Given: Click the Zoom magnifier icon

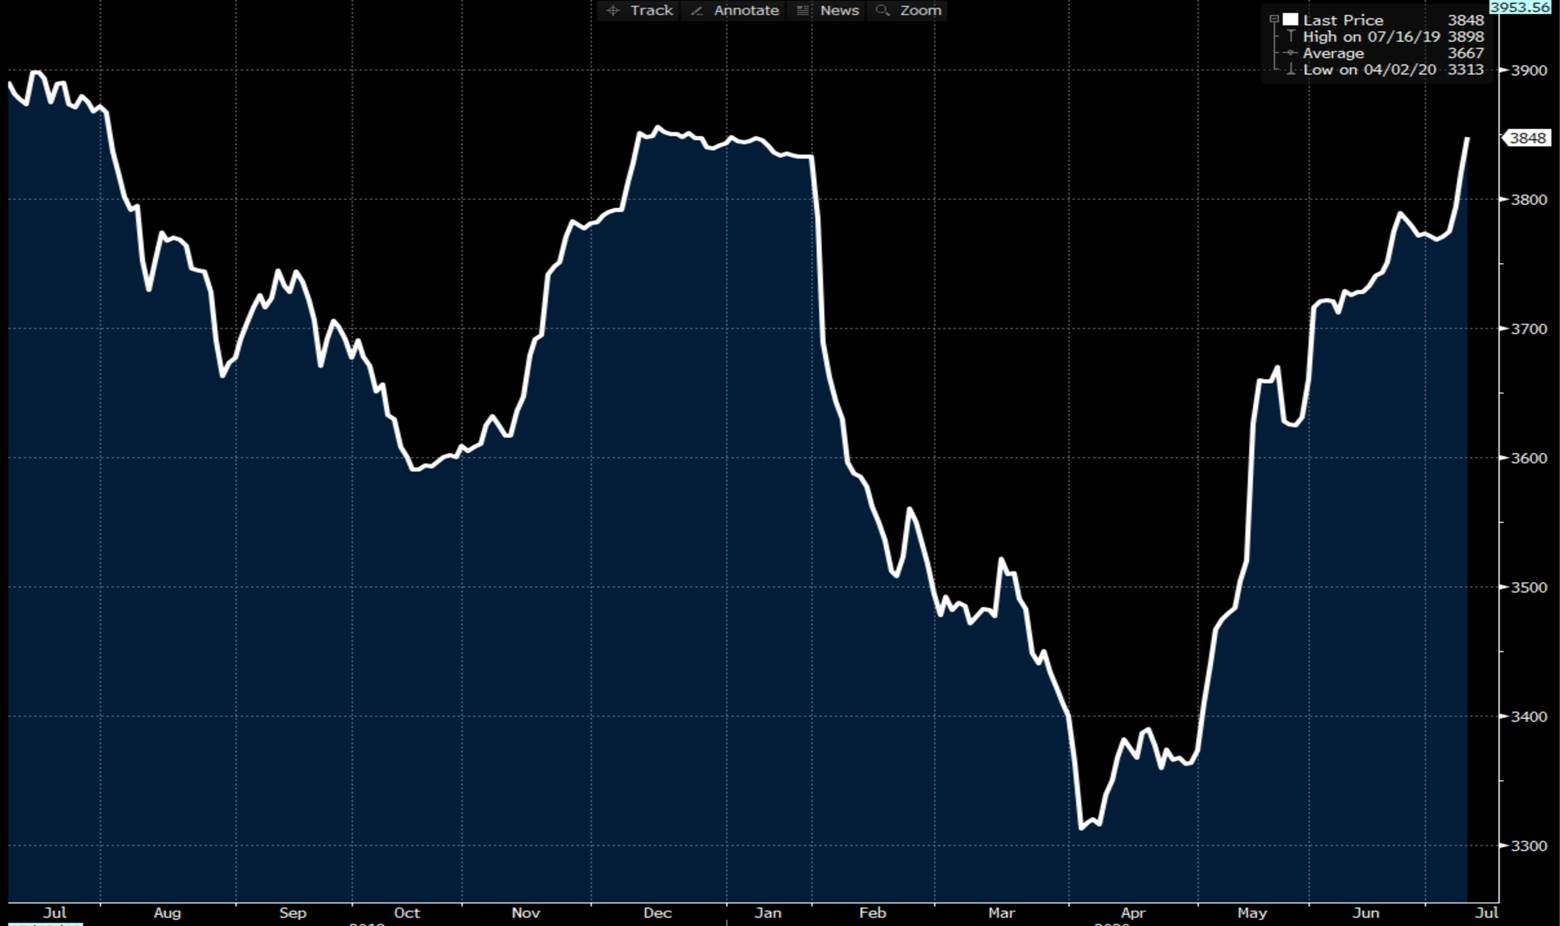Looking at the screenshot, I should click(882, 10).
